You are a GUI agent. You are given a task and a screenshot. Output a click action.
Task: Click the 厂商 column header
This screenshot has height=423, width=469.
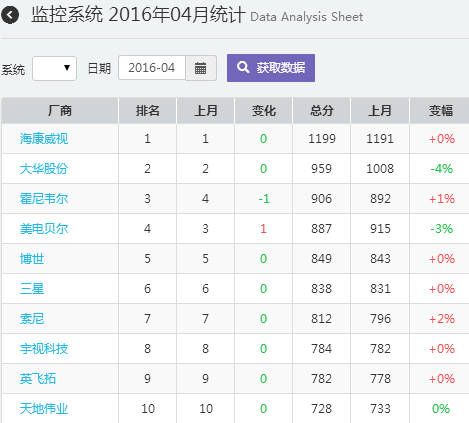tap(60, 111)
